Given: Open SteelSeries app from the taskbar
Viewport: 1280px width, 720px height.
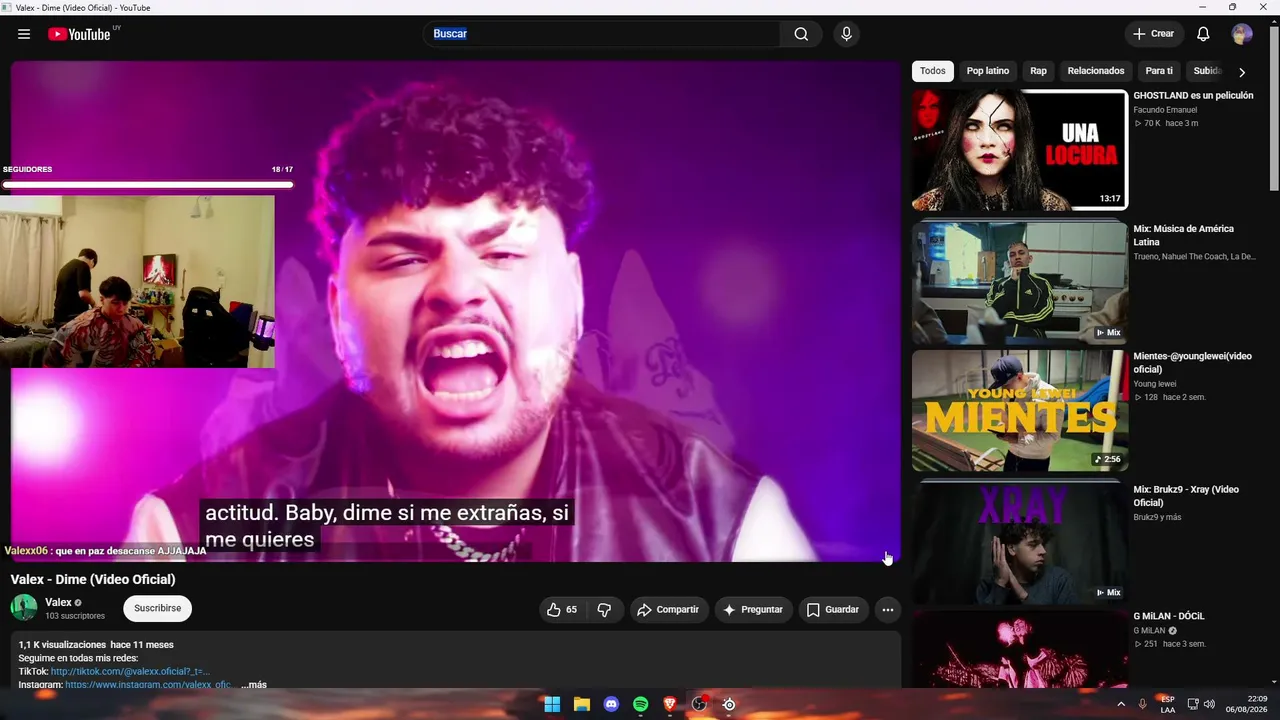Looking at the screenshot, I should tap(729, 704).
